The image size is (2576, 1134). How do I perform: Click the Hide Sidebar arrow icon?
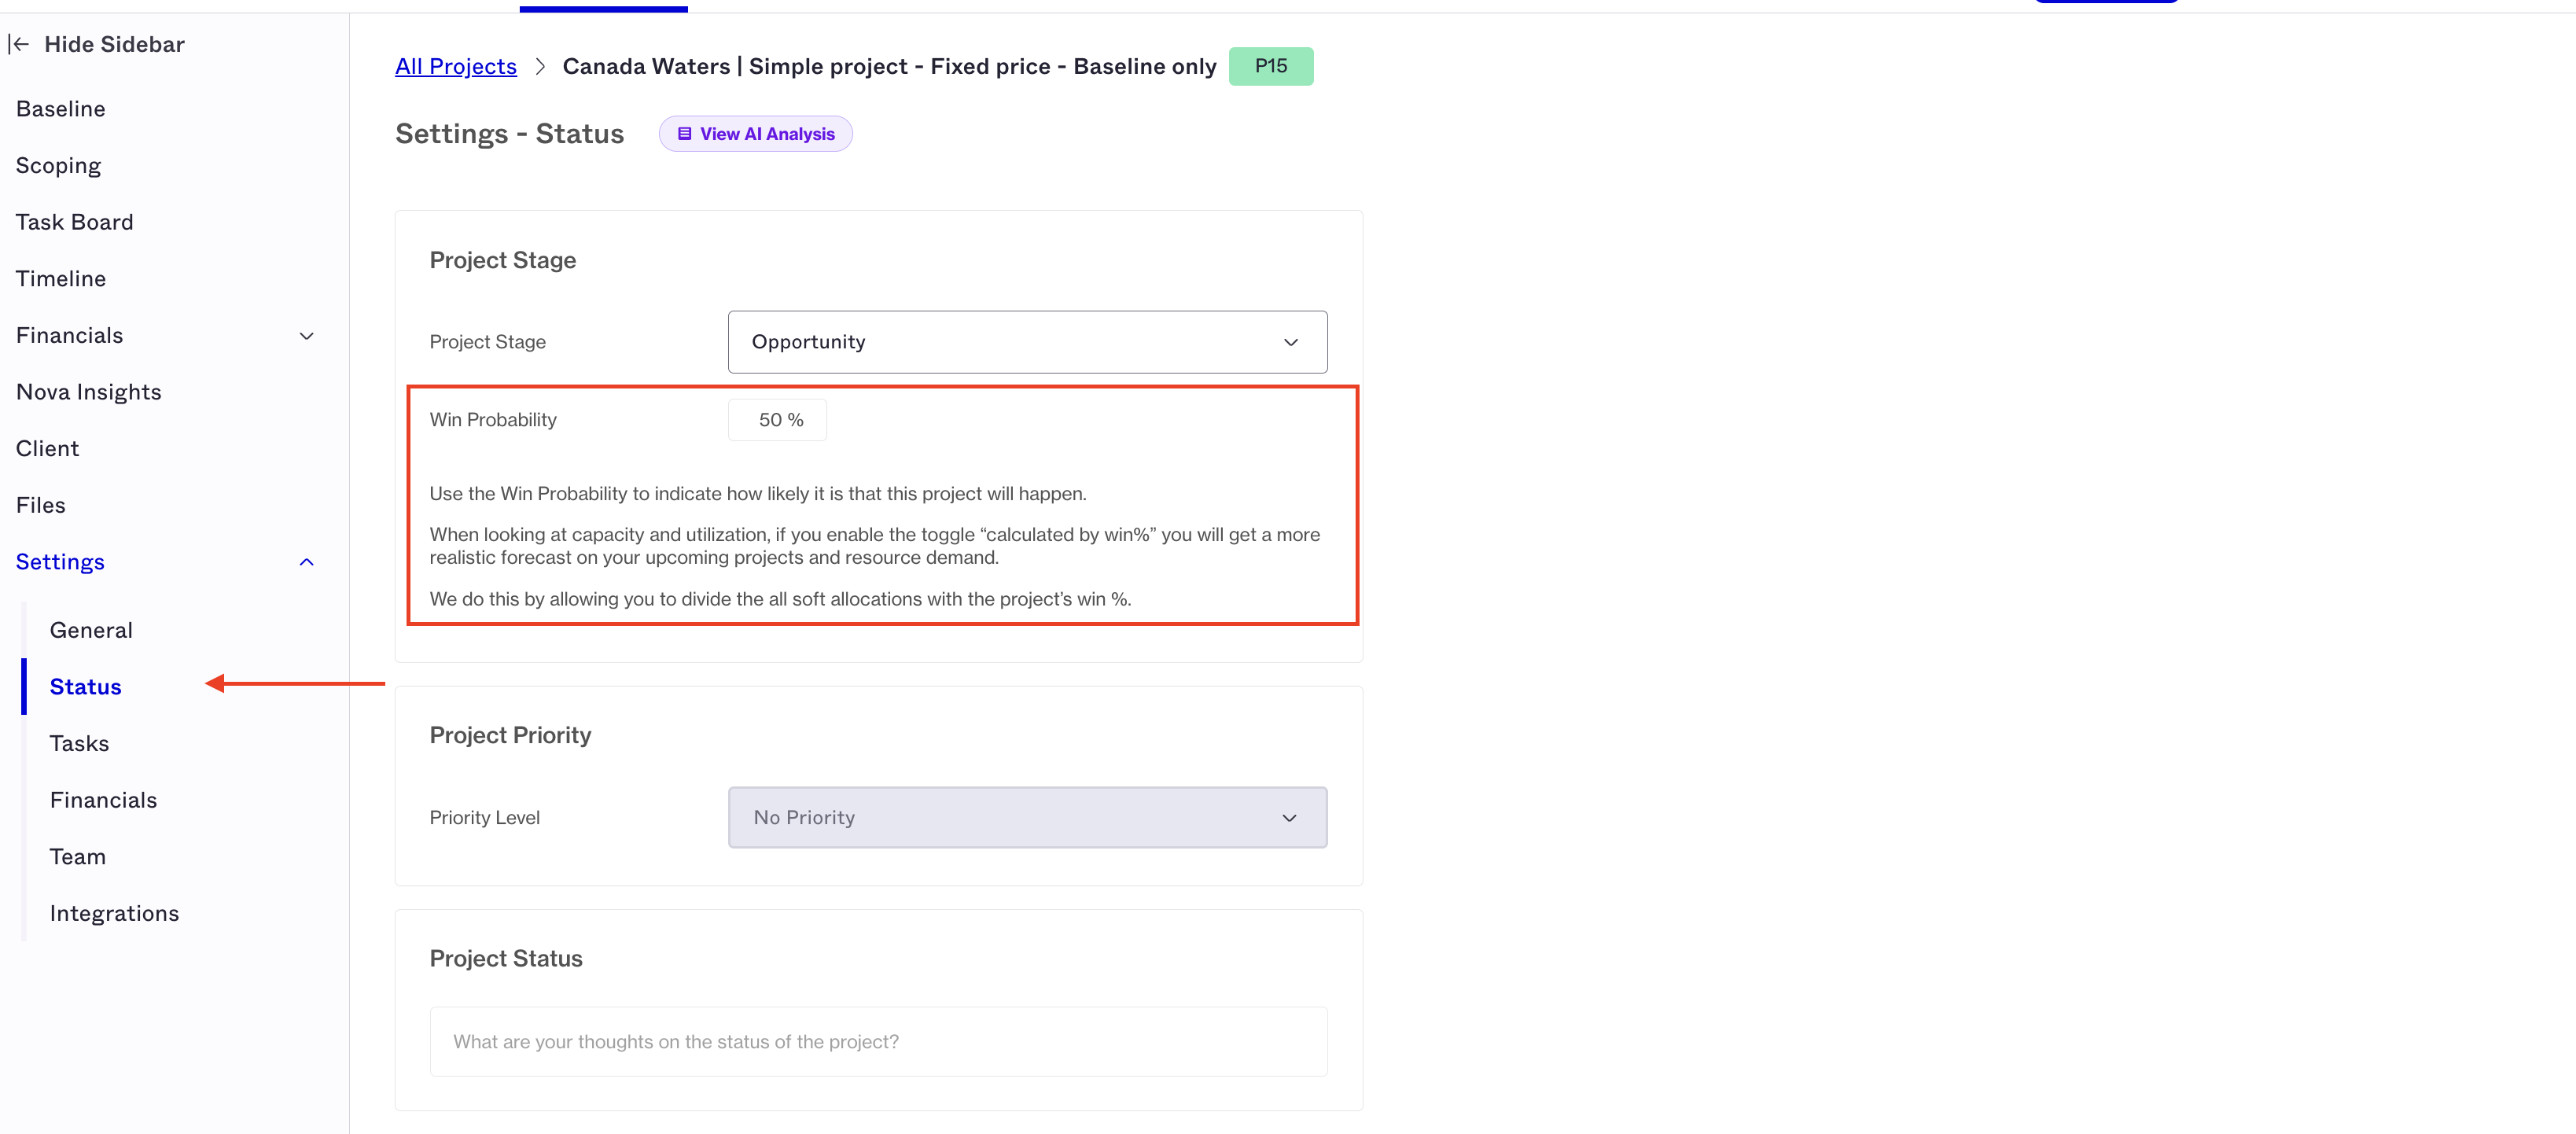click(19, 44)
